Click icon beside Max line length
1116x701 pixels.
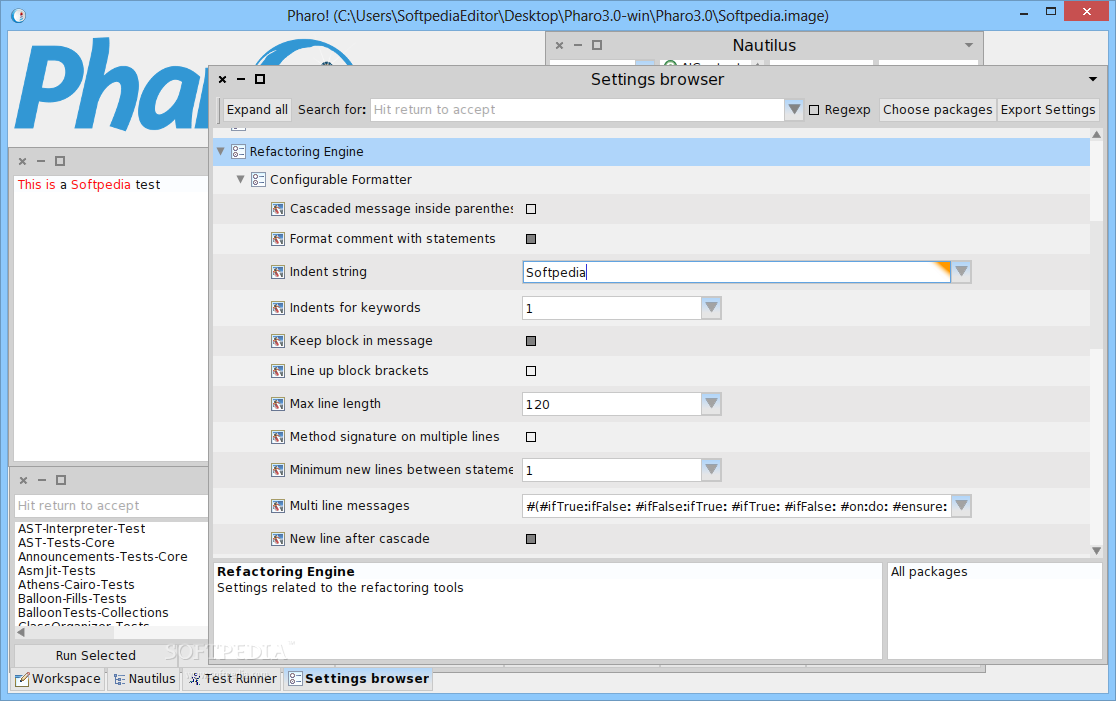278,404
